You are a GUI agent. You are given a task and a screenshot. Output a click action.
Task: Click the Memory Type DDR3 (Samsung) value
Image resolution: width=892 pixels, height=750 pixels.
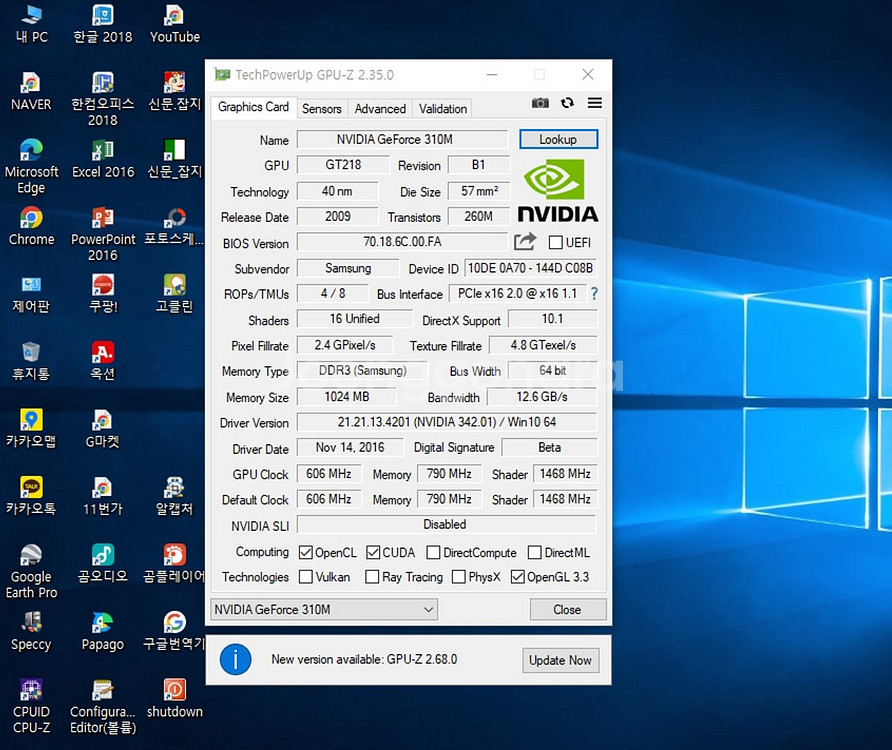pyautogui.click(x=362, y=370)
